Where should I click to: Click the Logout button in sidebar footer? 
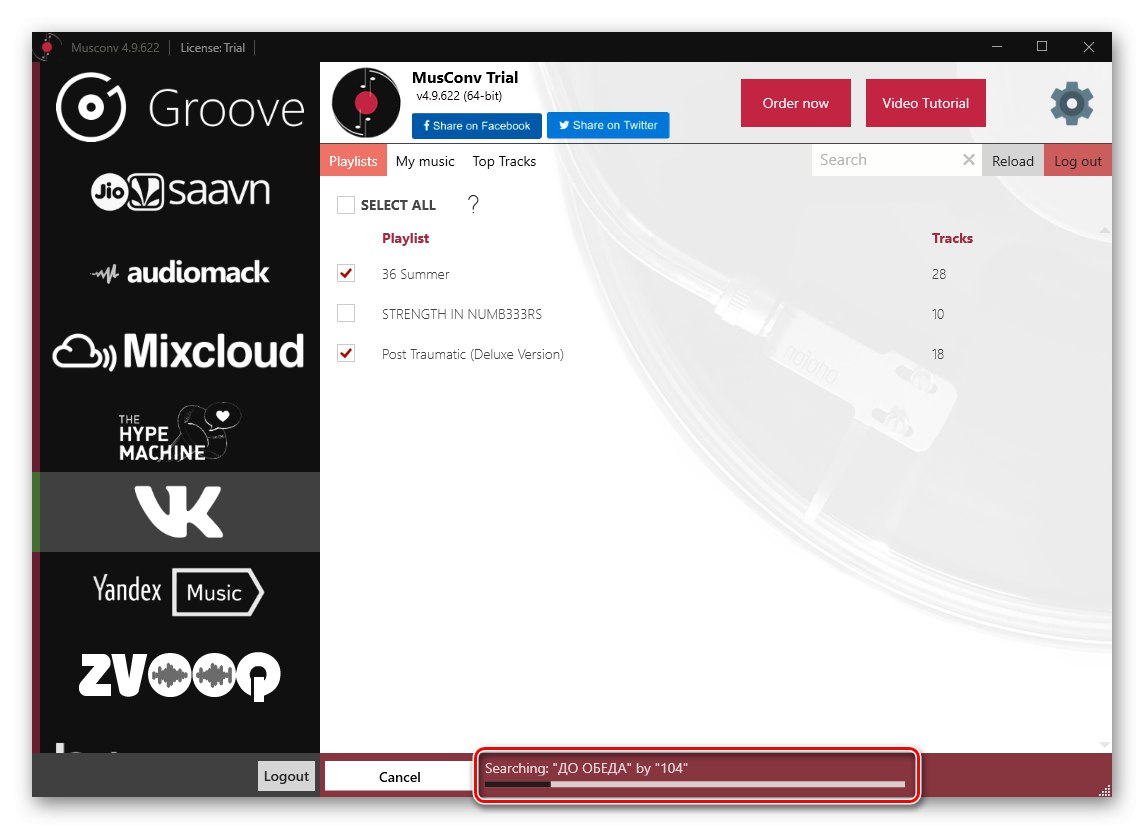pos(286,776)
